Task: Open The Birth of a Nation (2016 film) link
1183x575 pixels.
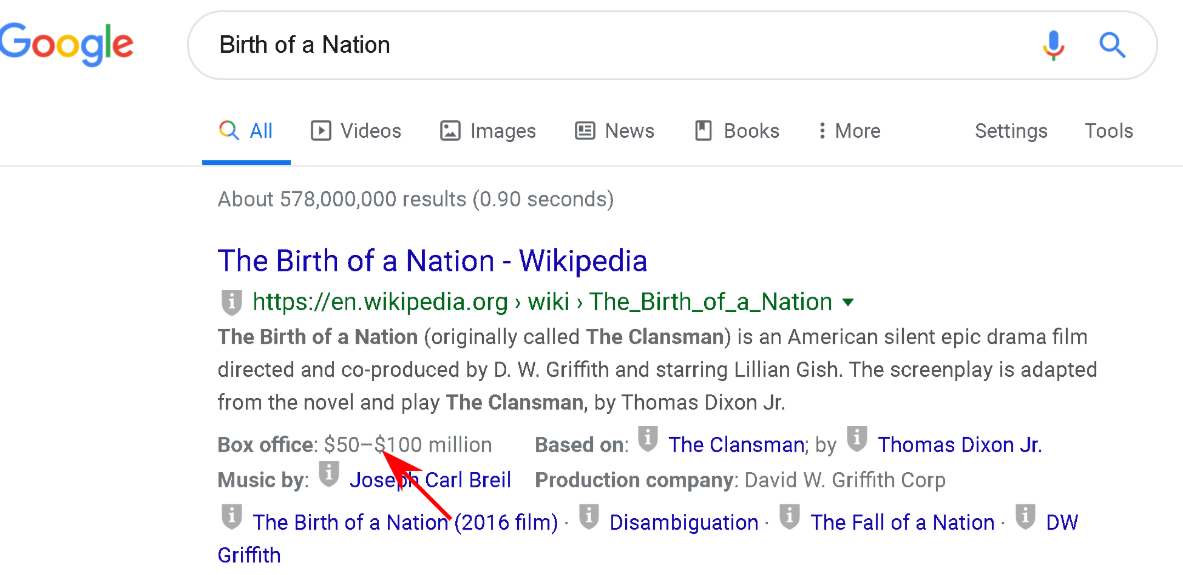Action: 405,522
